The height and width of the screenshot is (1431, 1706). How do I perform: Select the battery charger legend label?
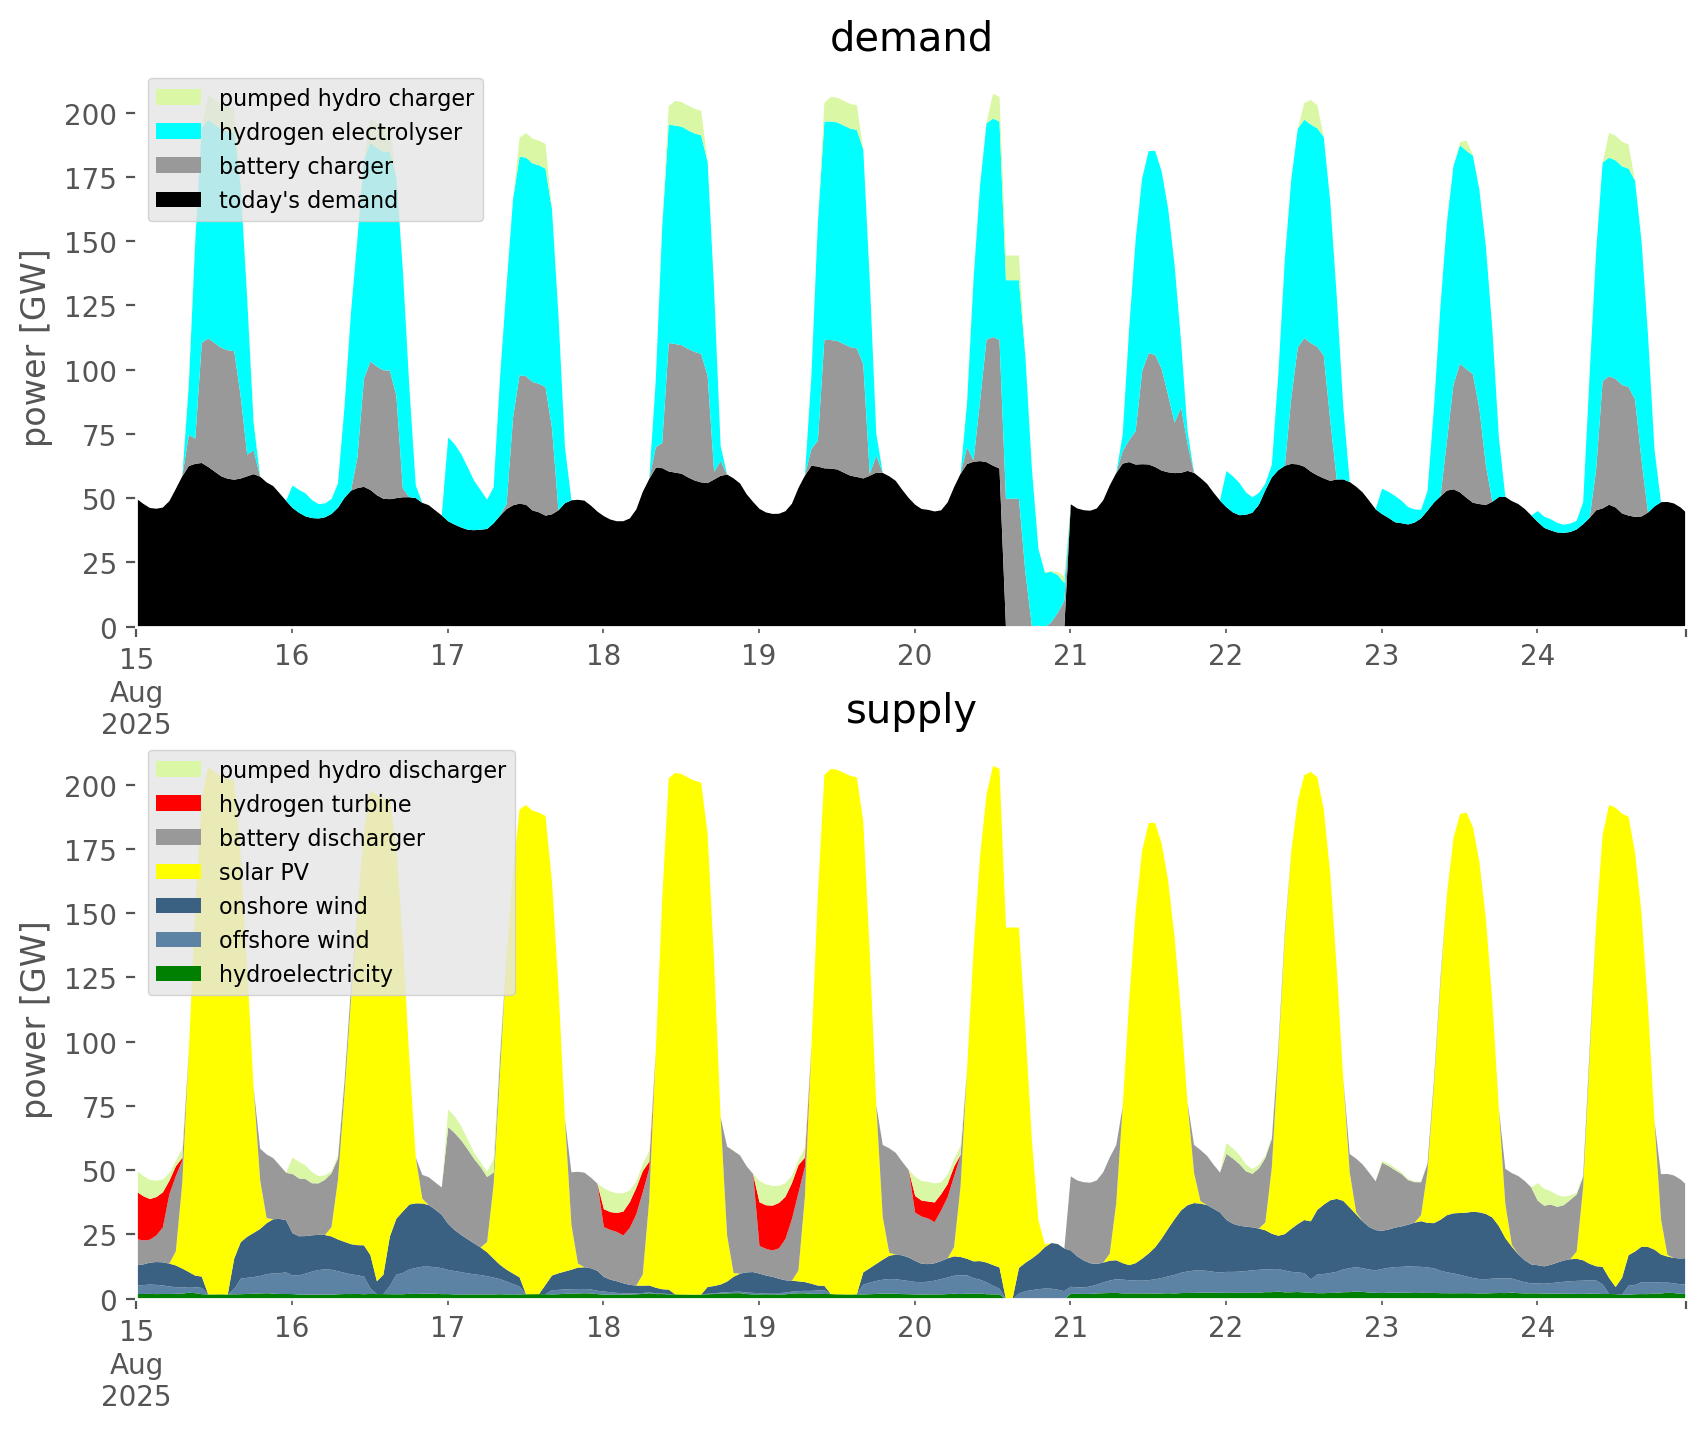coord(305,166)
